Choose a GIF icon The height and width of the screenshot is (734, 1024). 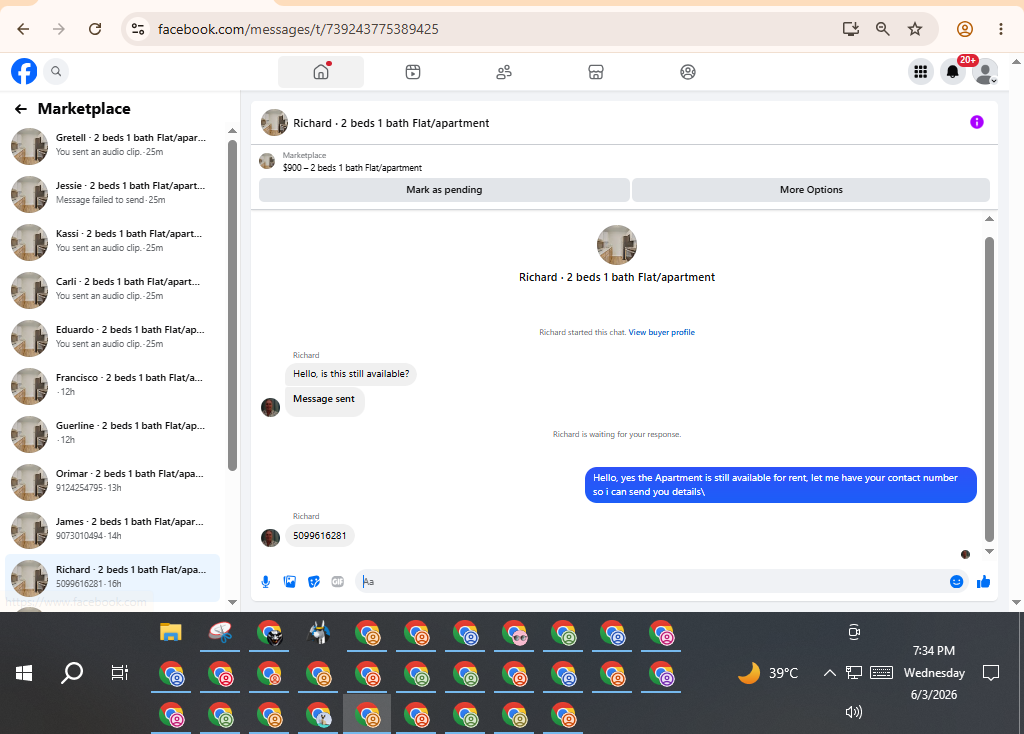coord(338,582)
